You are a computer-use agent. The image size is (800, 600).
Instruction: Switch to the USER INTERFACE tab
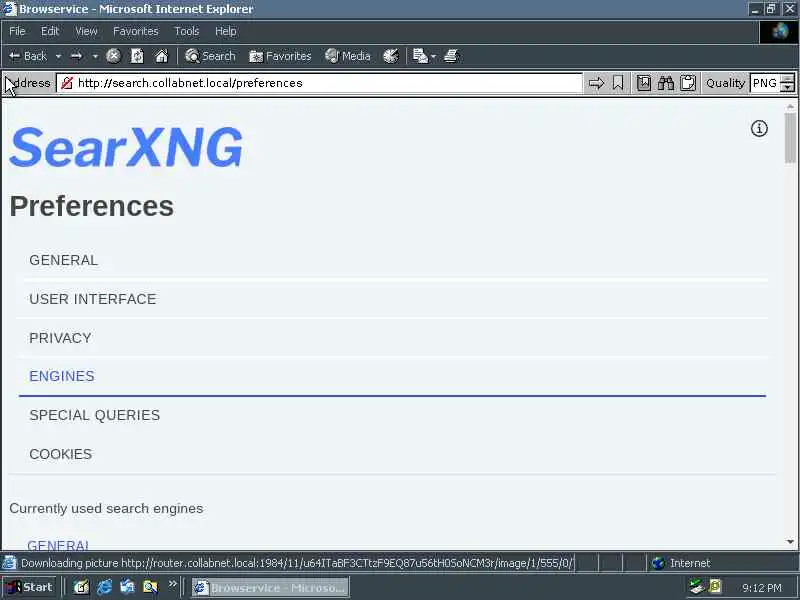pos(92,299)
